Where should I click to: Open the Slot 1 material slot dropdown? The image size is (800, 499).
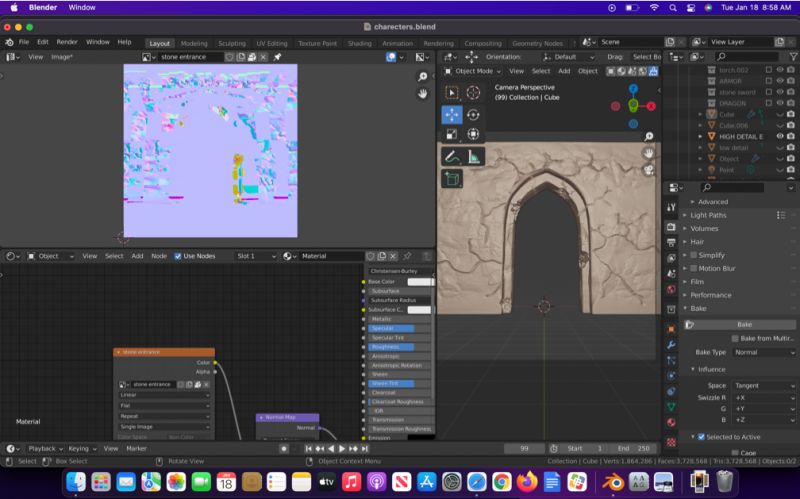click(256, 256)
